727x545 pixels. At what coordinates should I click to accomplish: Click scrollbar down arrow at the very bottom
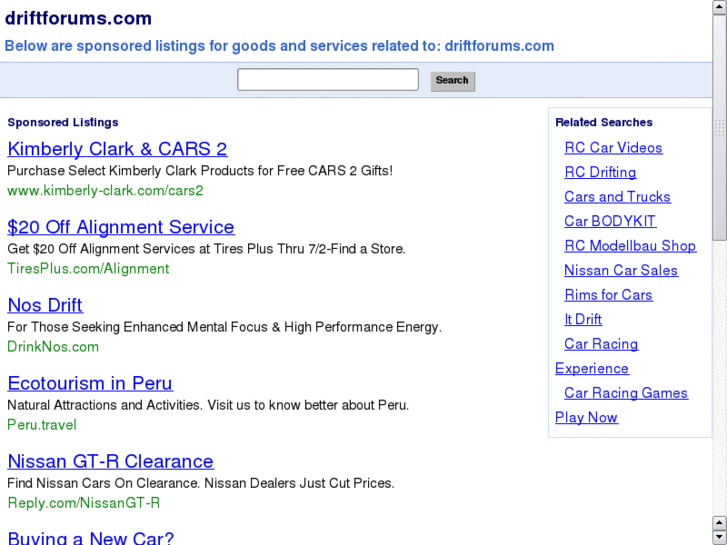point(719,537)
